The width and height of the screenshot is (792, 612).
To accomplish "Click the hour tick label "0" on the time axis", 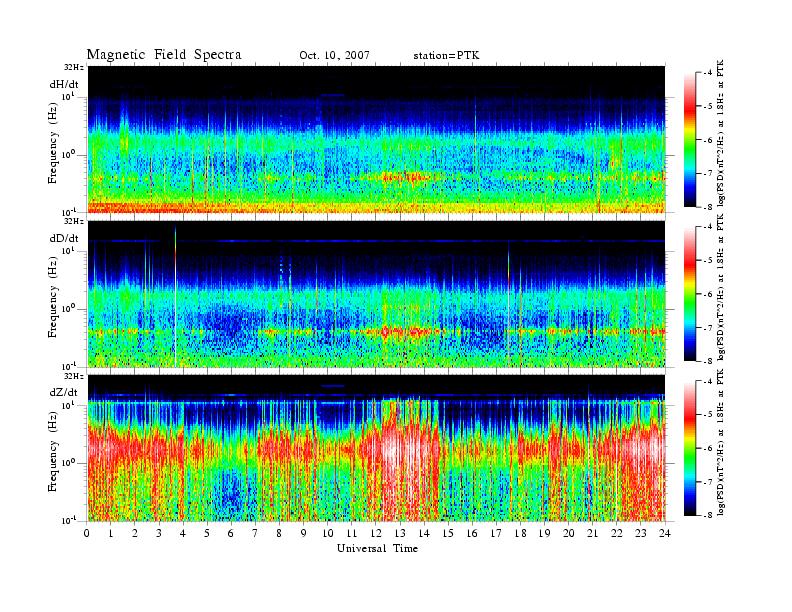I will pyautogui.click(x=87, y=533).
